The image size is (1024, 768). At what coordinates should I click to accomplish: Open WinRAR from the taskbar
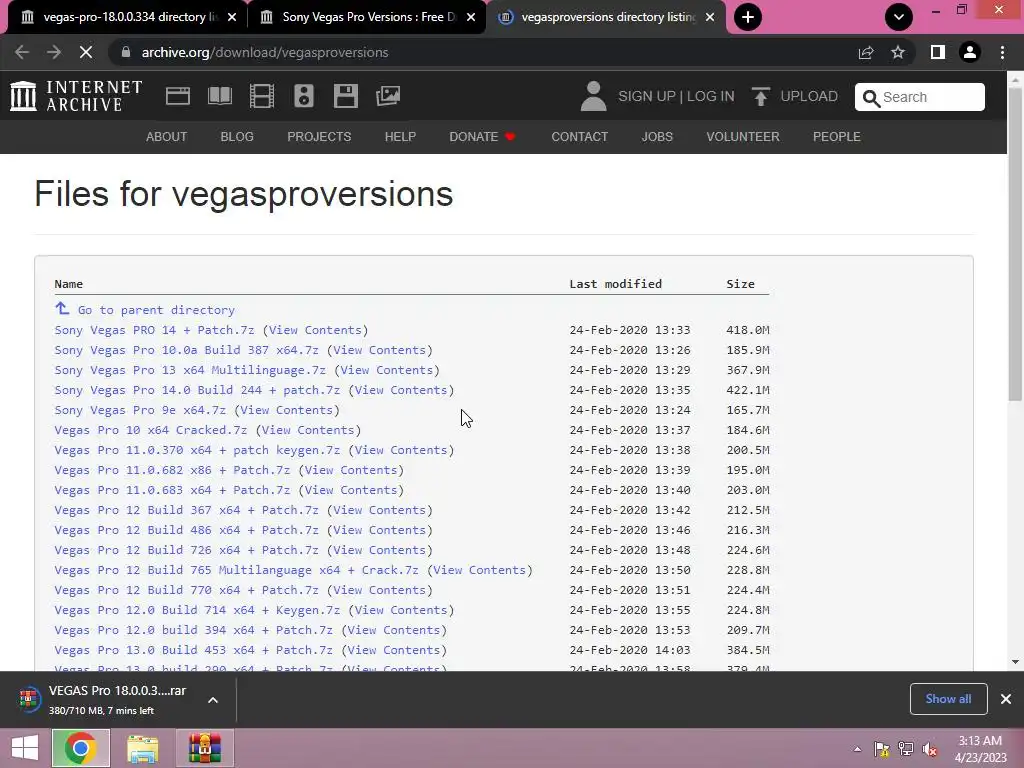(x=204, y=748)
